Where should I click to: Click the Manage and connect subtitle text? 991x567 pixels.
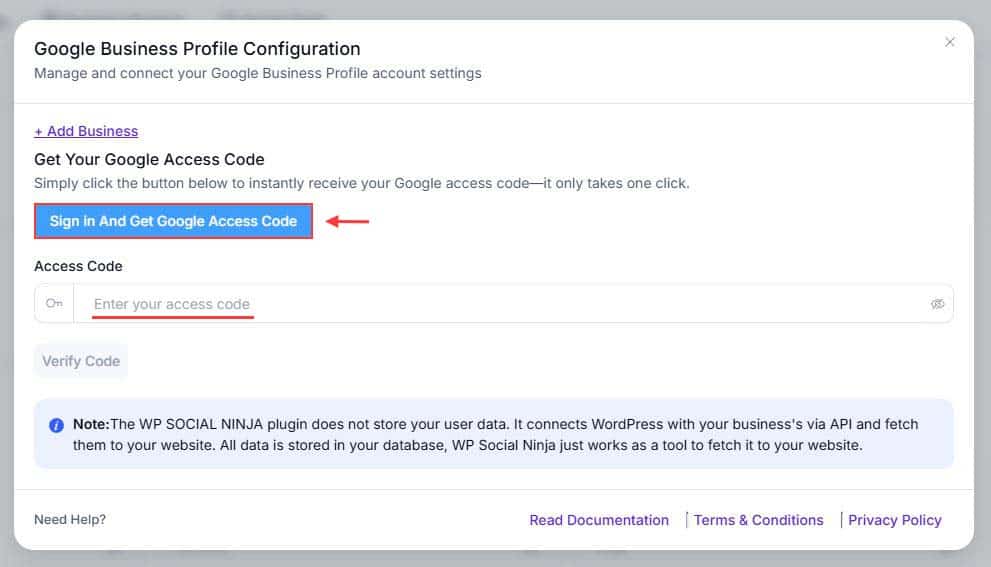(x=258, y=73)
